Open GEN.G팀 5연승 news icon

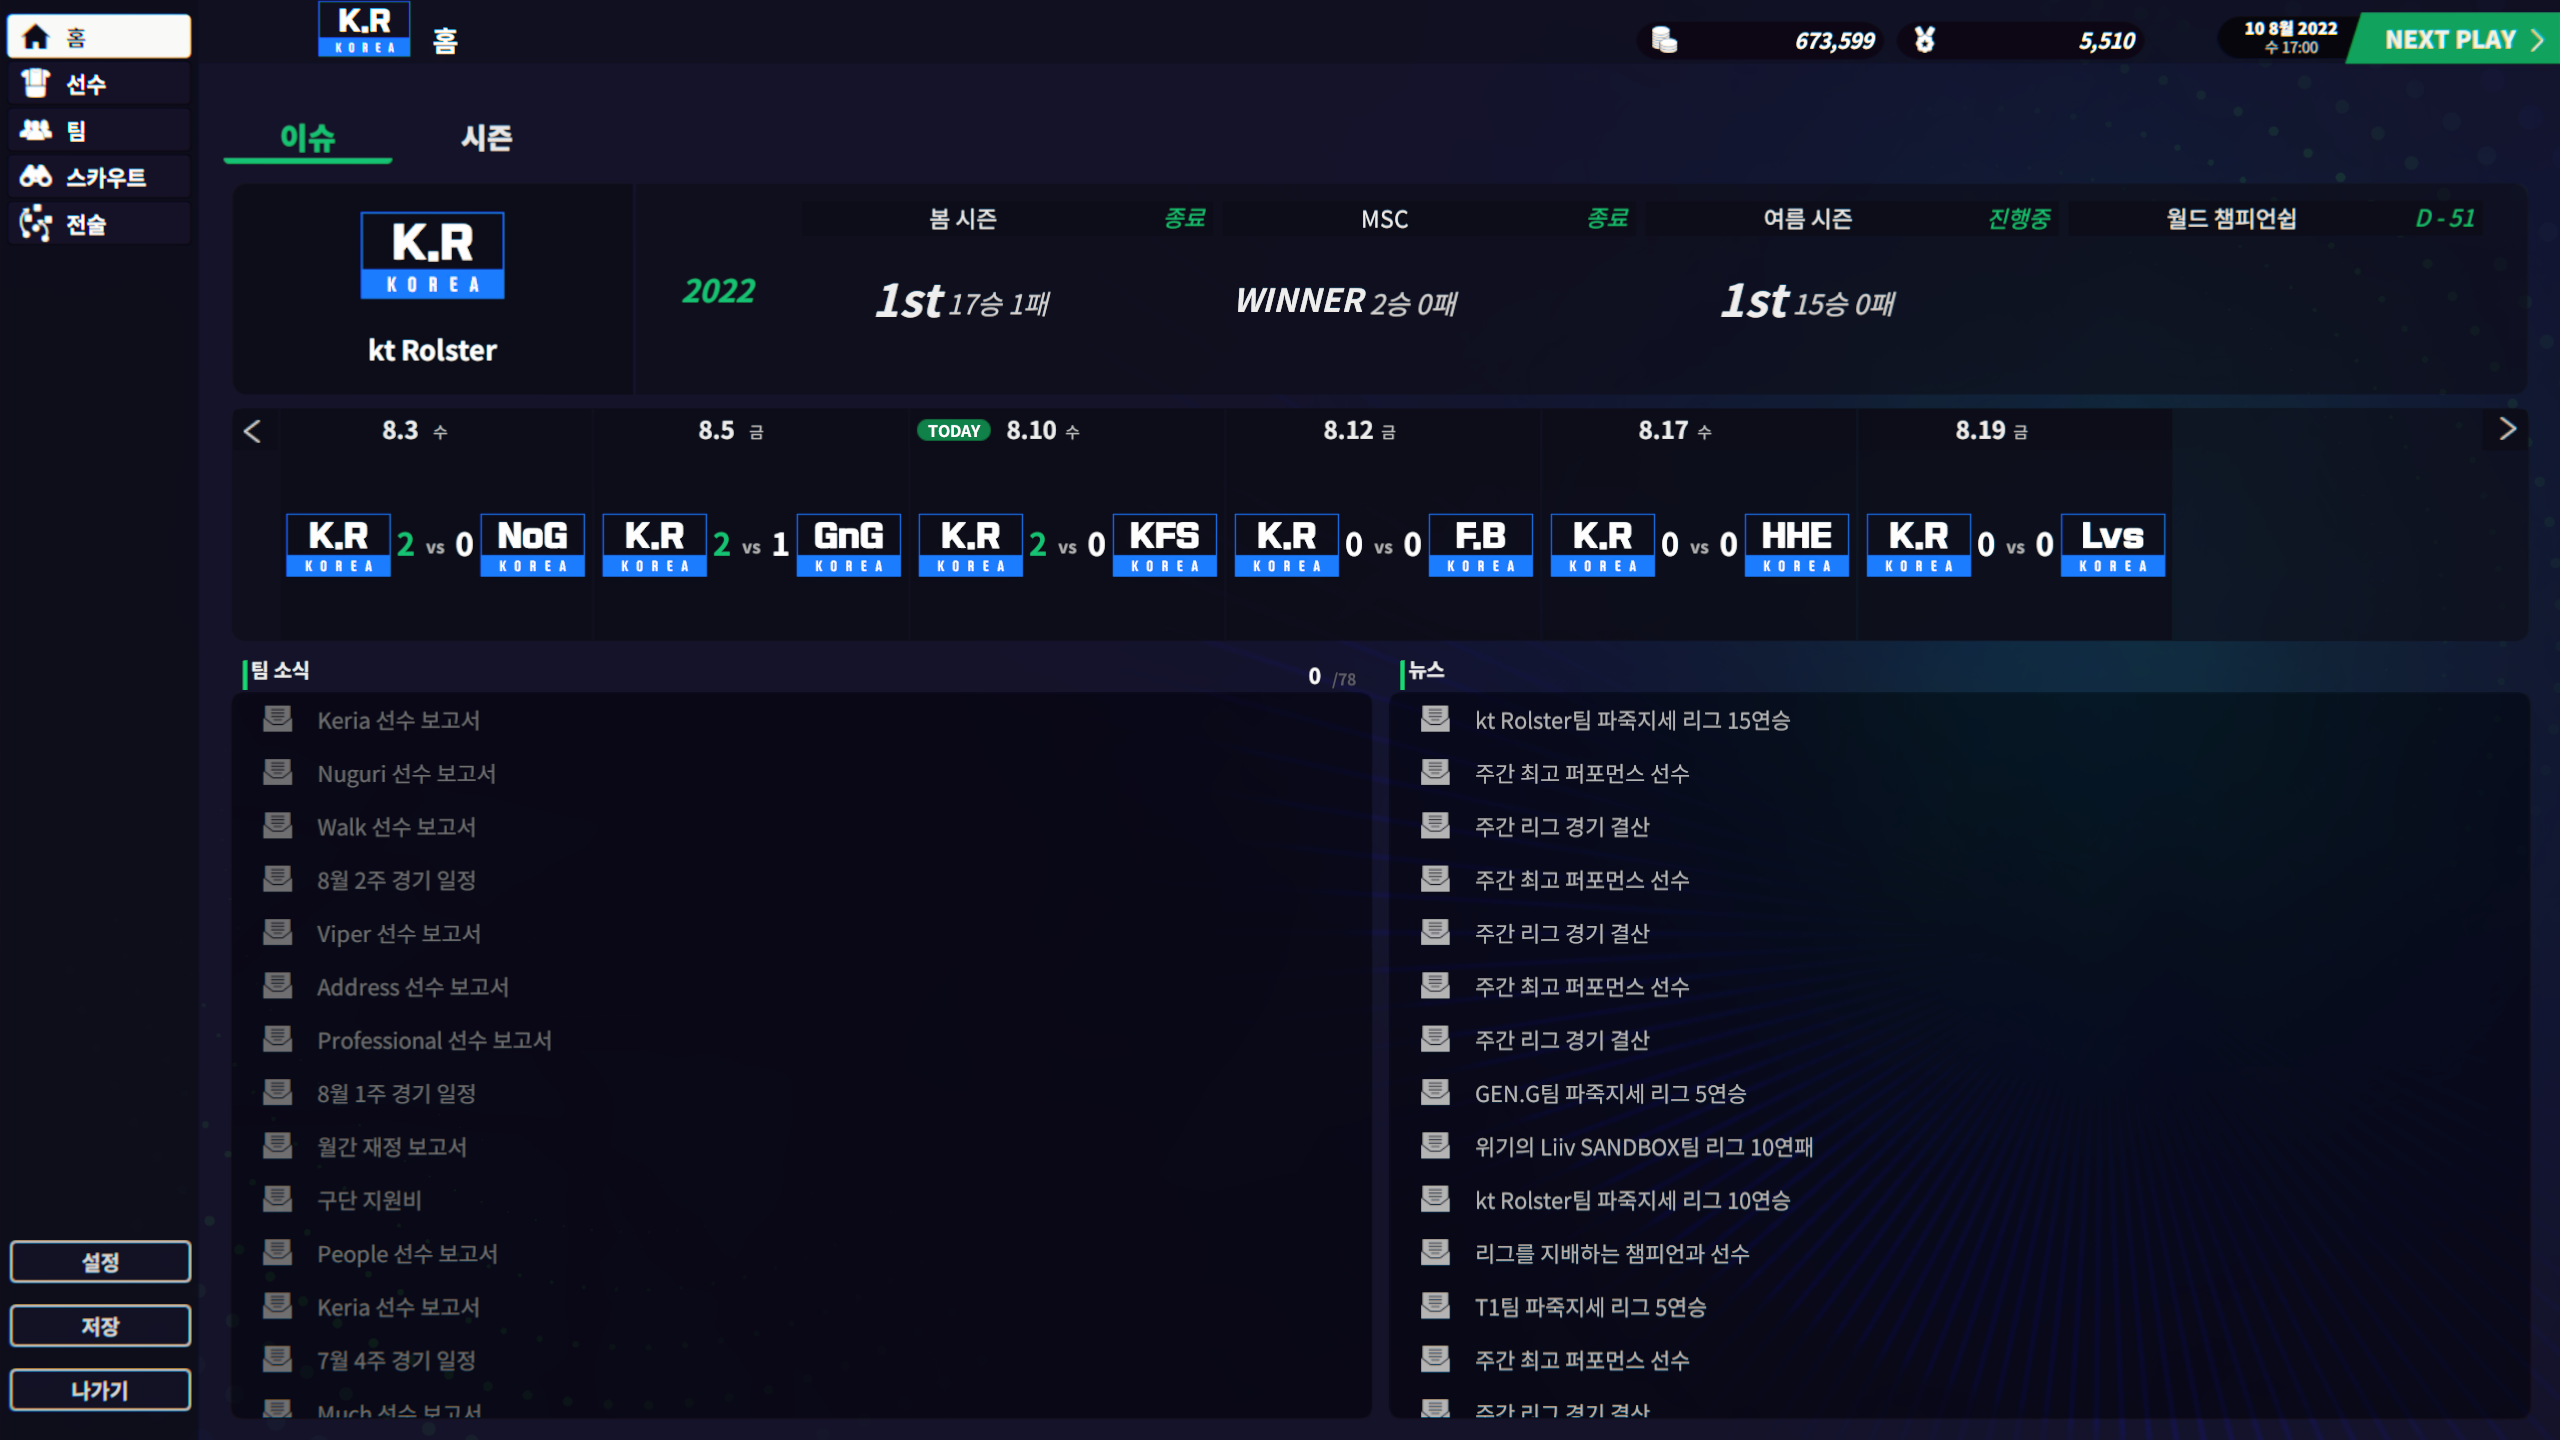point(1436,1092)
